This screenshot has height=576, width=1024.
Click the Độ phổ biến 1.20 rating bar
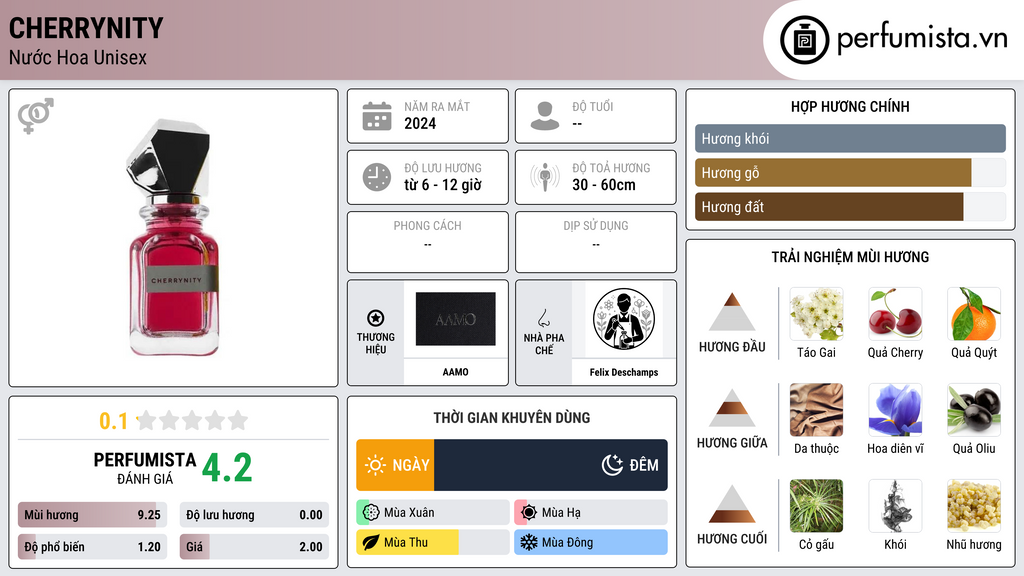tap(92, 547)
